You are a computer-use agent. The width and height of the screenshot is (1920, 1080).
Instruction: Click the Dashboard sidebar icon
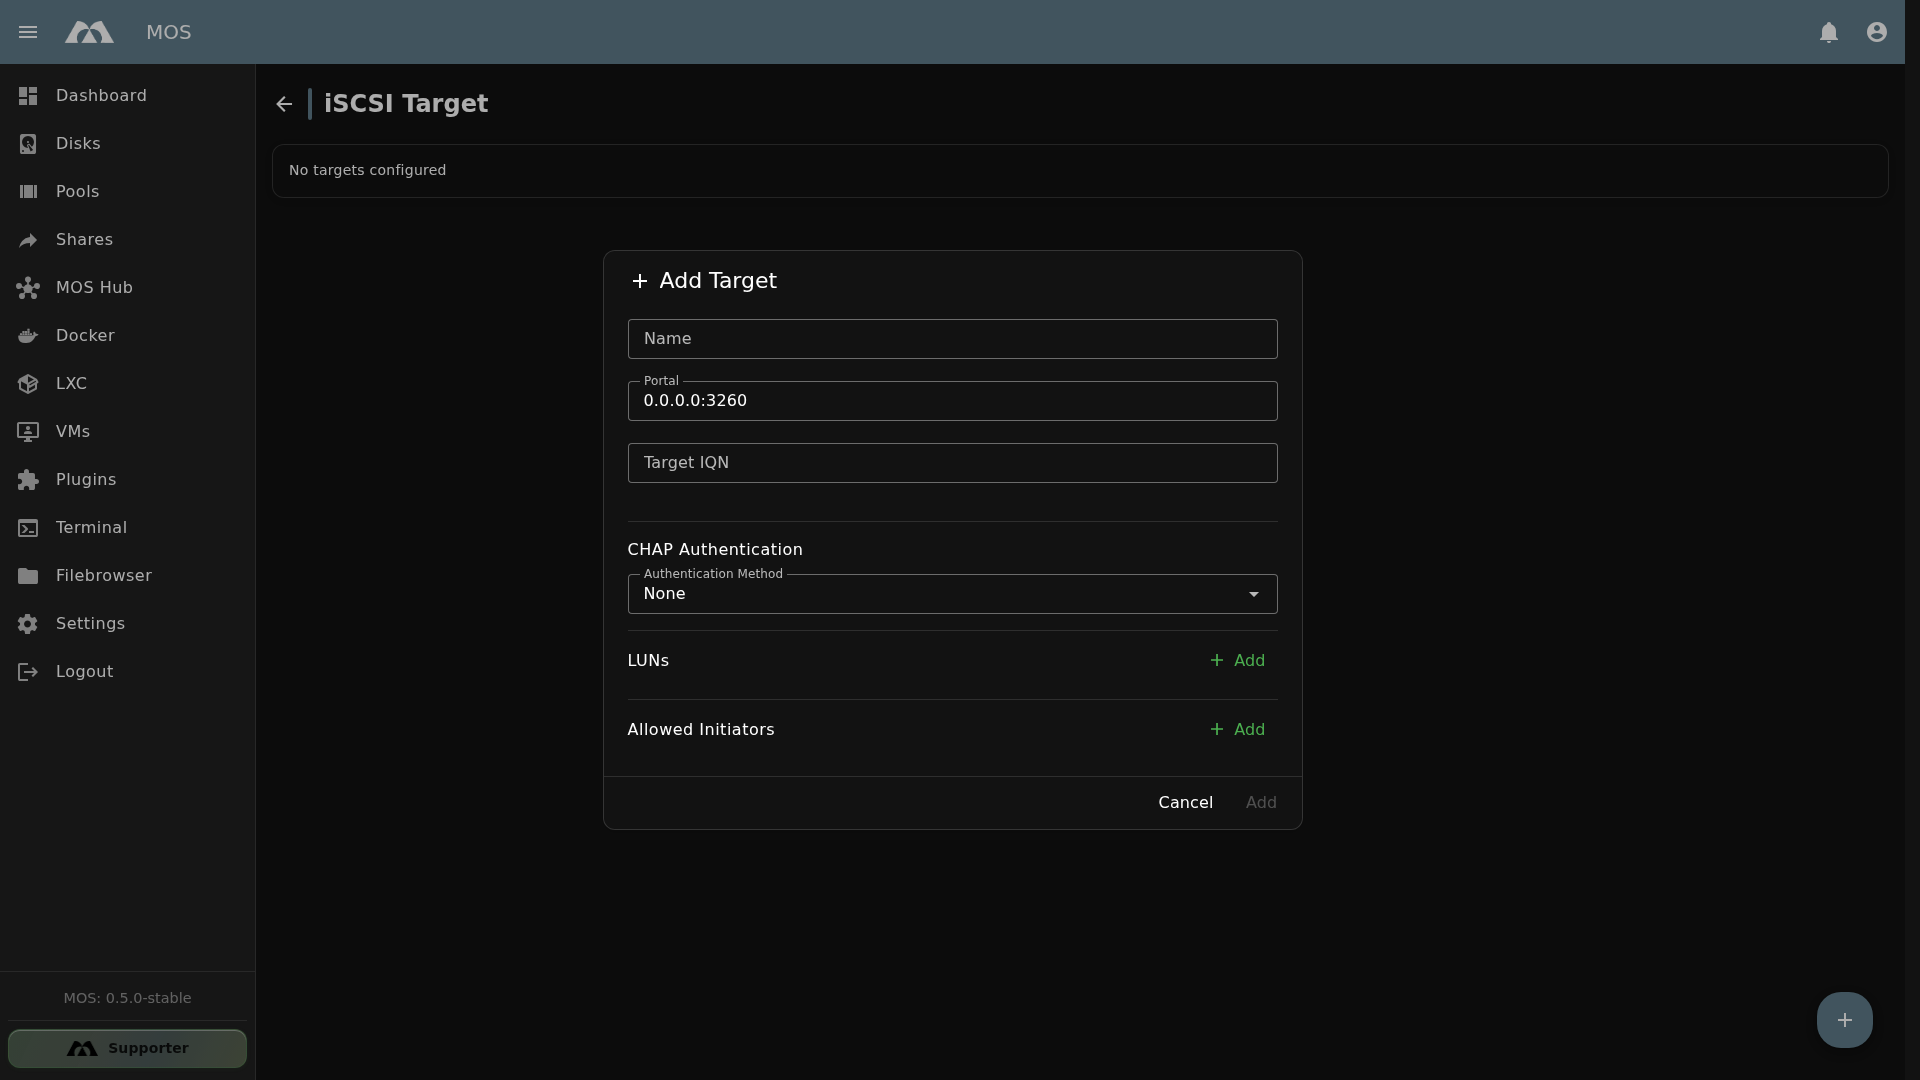(x=28, y=96)
